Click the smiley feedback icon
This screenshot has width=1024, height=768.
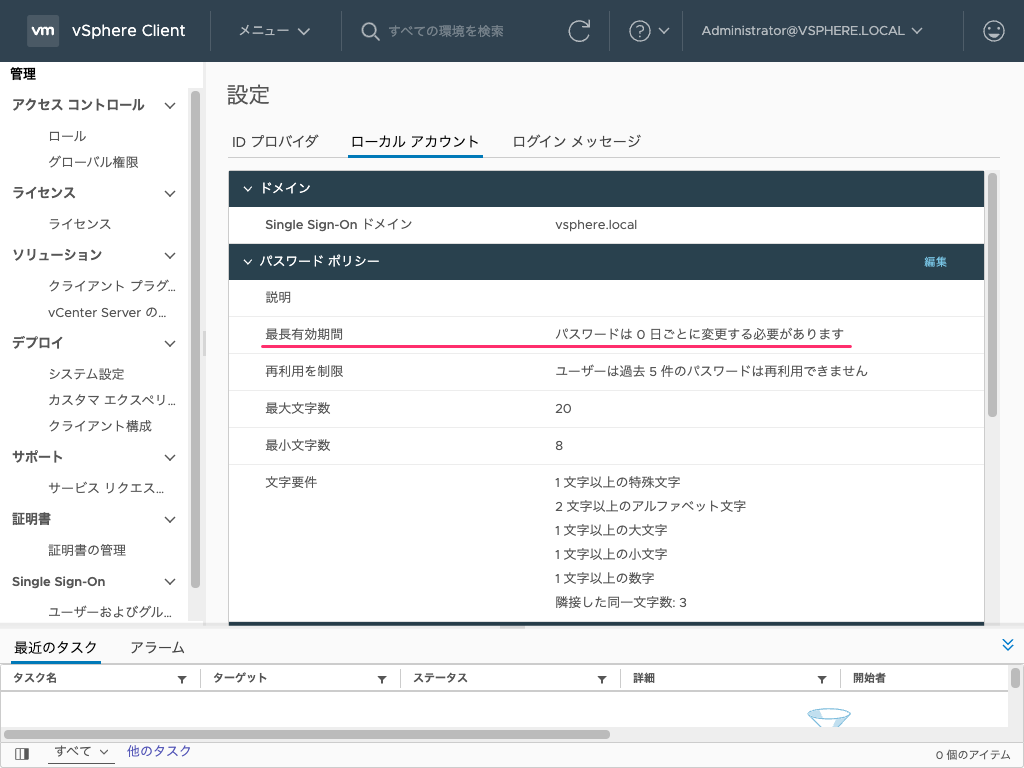tap(993, 31)
